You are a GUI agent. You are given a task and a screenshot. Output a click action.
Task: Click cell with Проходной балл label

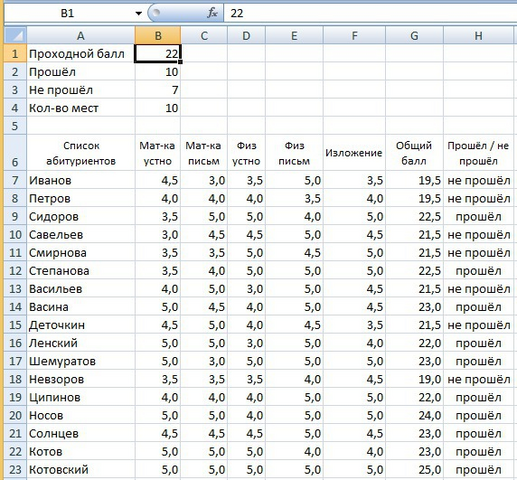click(81, 54)
